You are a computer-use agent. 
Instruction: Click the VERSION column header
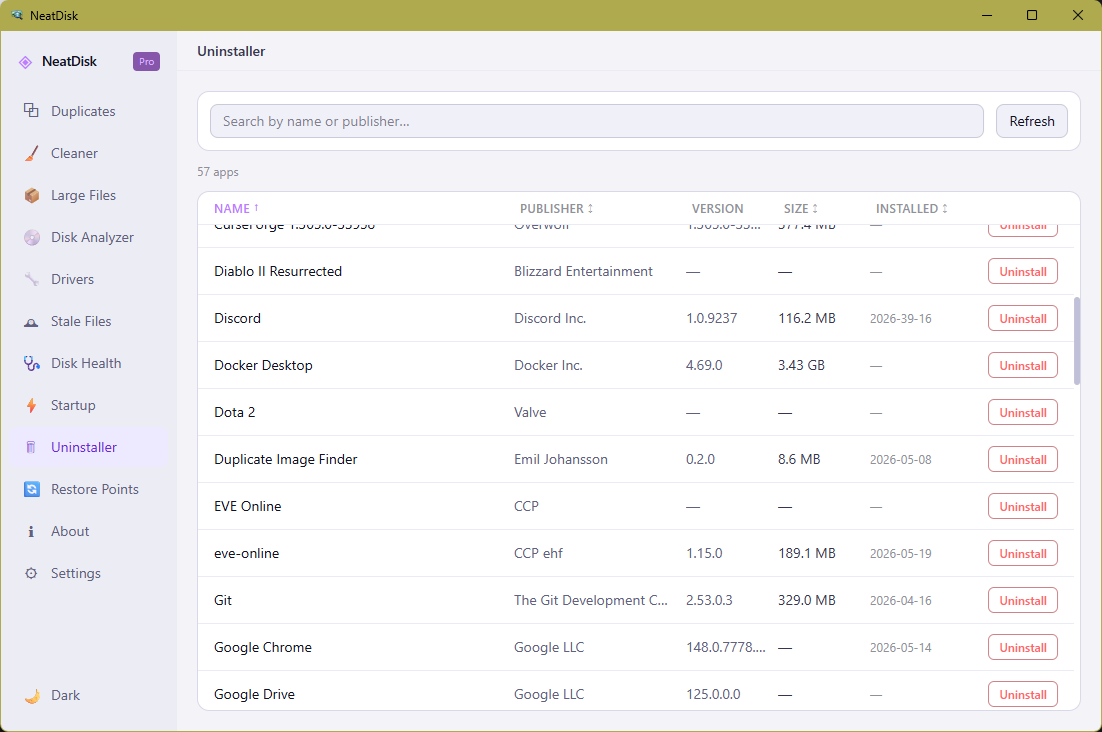(x=717, y=209)
